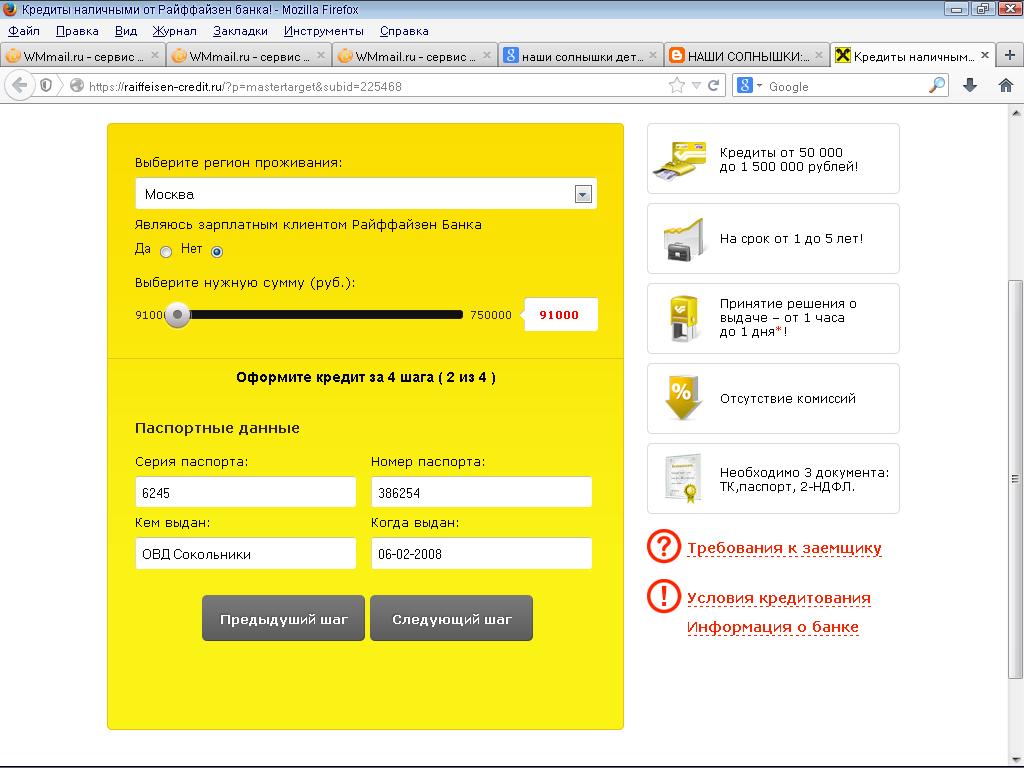Open the bookmark star dropdown arrow
The height and width of the screenshot is (768, 1024).
(x=696, y=86)
